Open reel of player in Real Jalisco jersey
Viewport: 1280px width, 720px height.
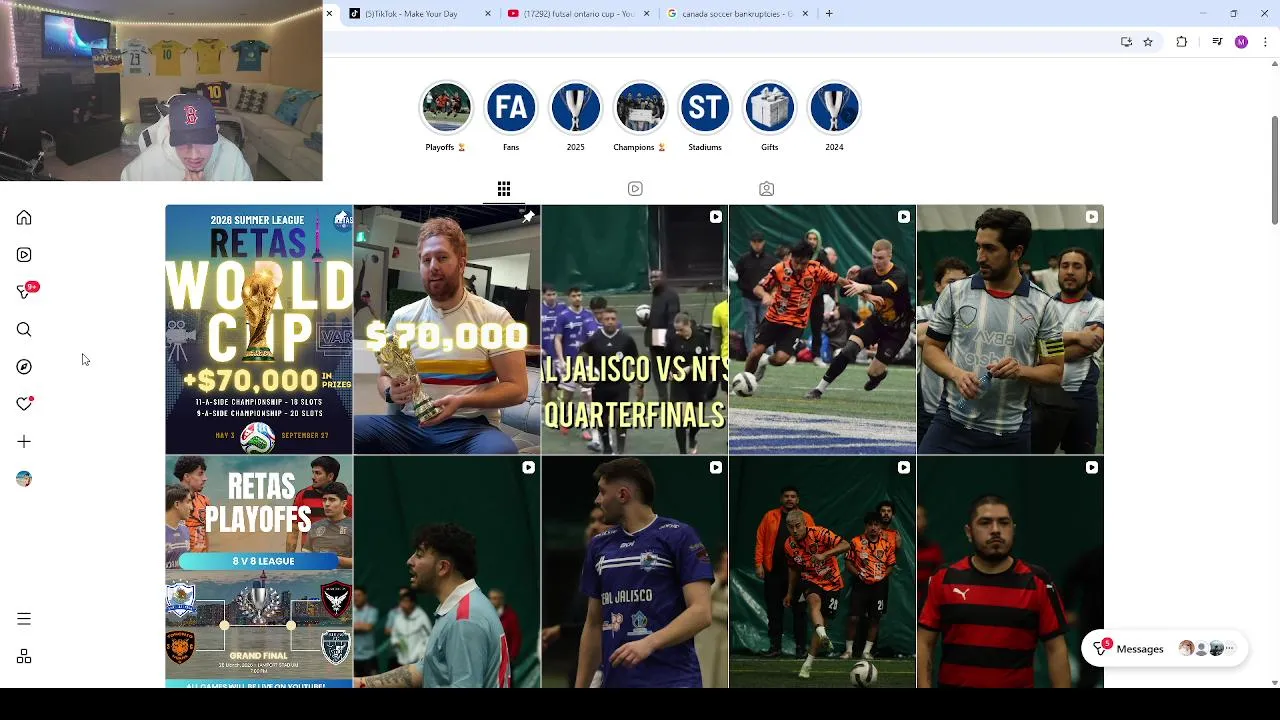click(x=635, y=572)
